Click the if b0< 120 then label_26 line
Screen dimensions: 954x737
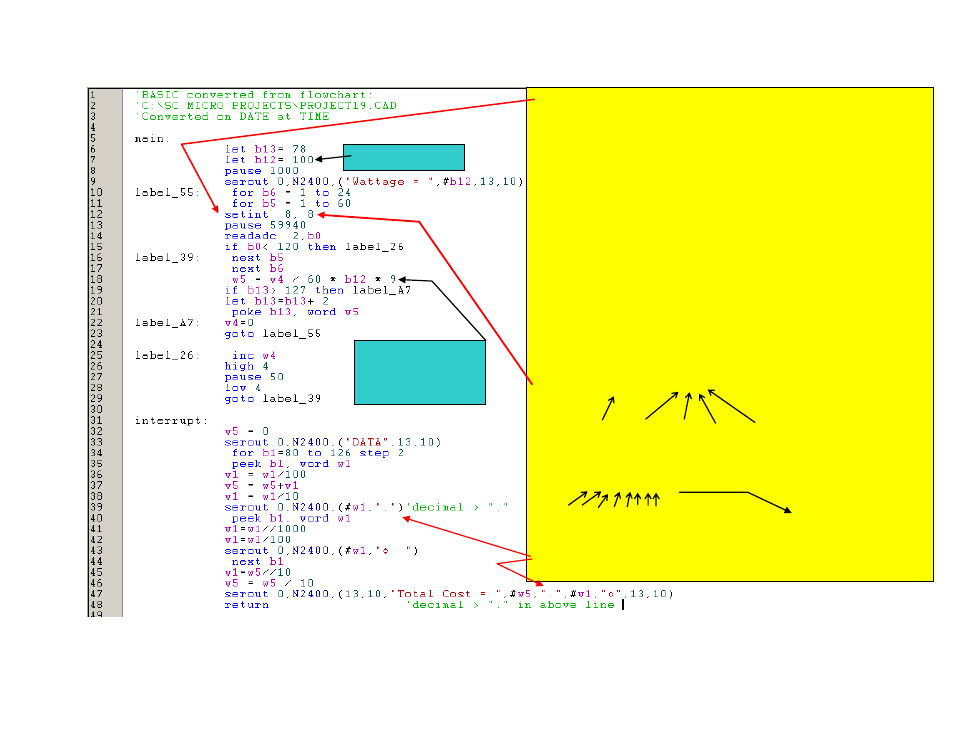point(314,247)
